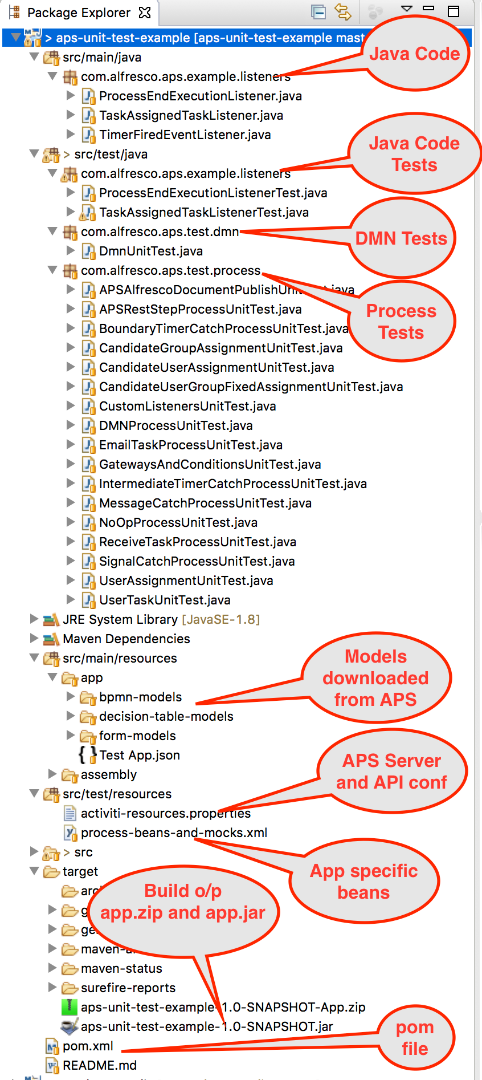This screenshot has width=482, height=1080.
Task: Click the src/main/java source folder icon
Action: pyautogui.click(x=51, y=57)
